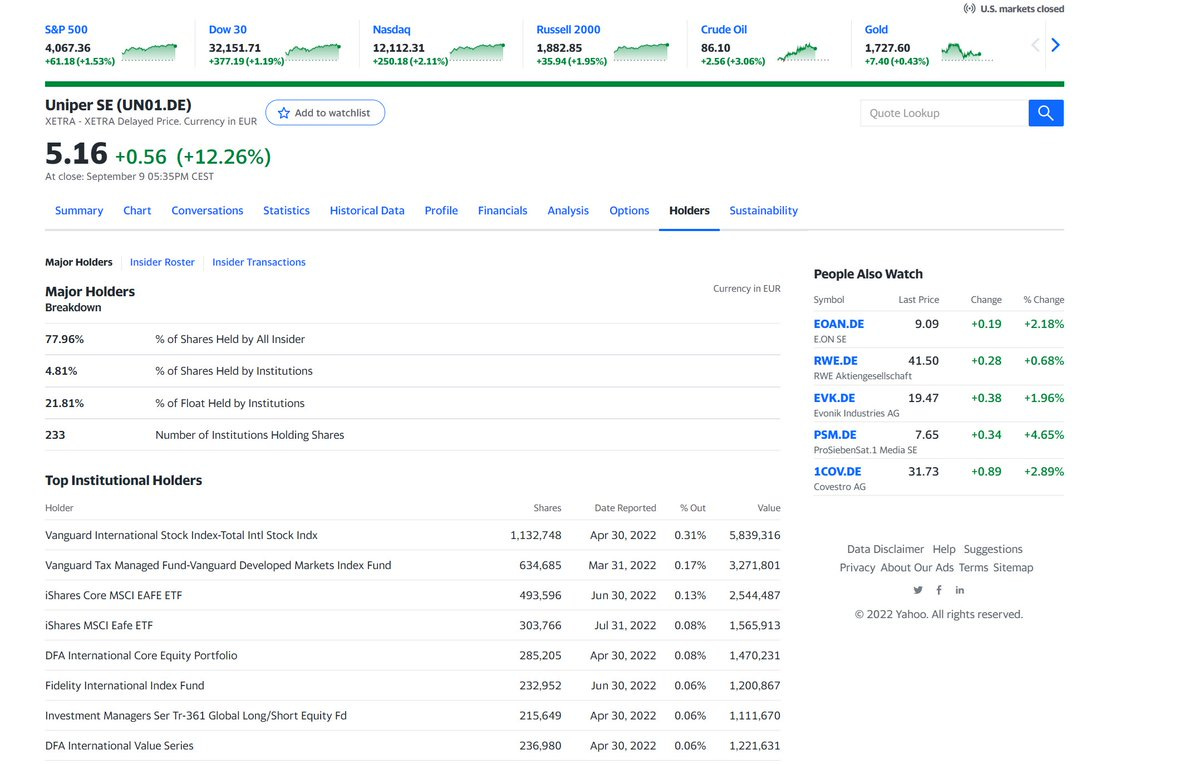Image resolution: width=1199 pixels, height=764 pixels.
Task: Open the Data Disclaimer link
Action: point(885,549)
